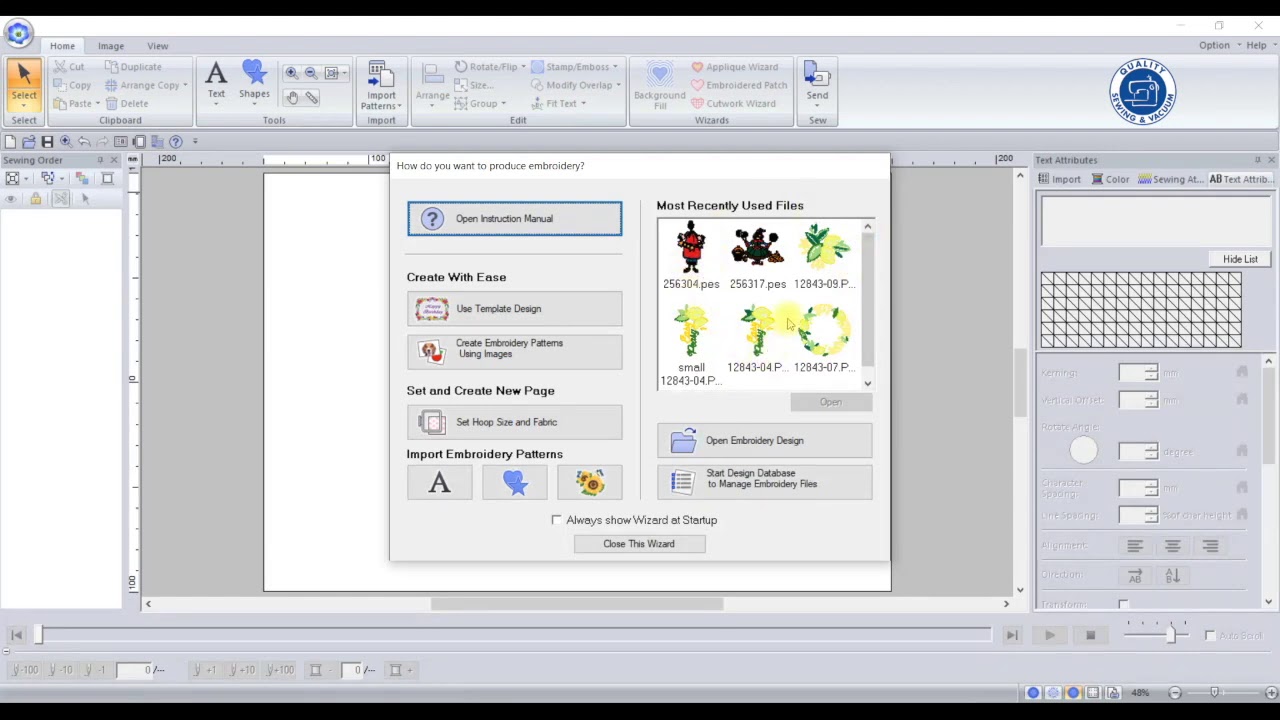Expand the Select tool dropdown arrow

coord(24,107)
